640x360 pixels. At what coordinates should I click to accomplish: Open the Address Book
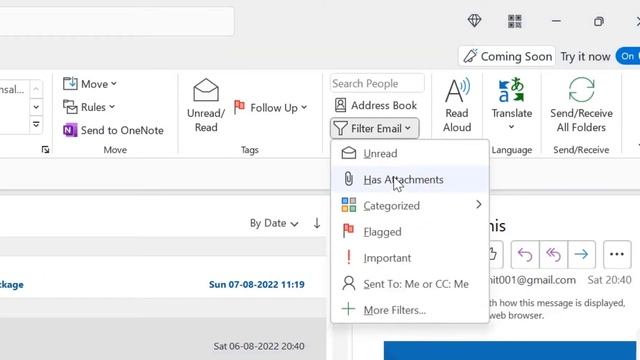[376, 105]
